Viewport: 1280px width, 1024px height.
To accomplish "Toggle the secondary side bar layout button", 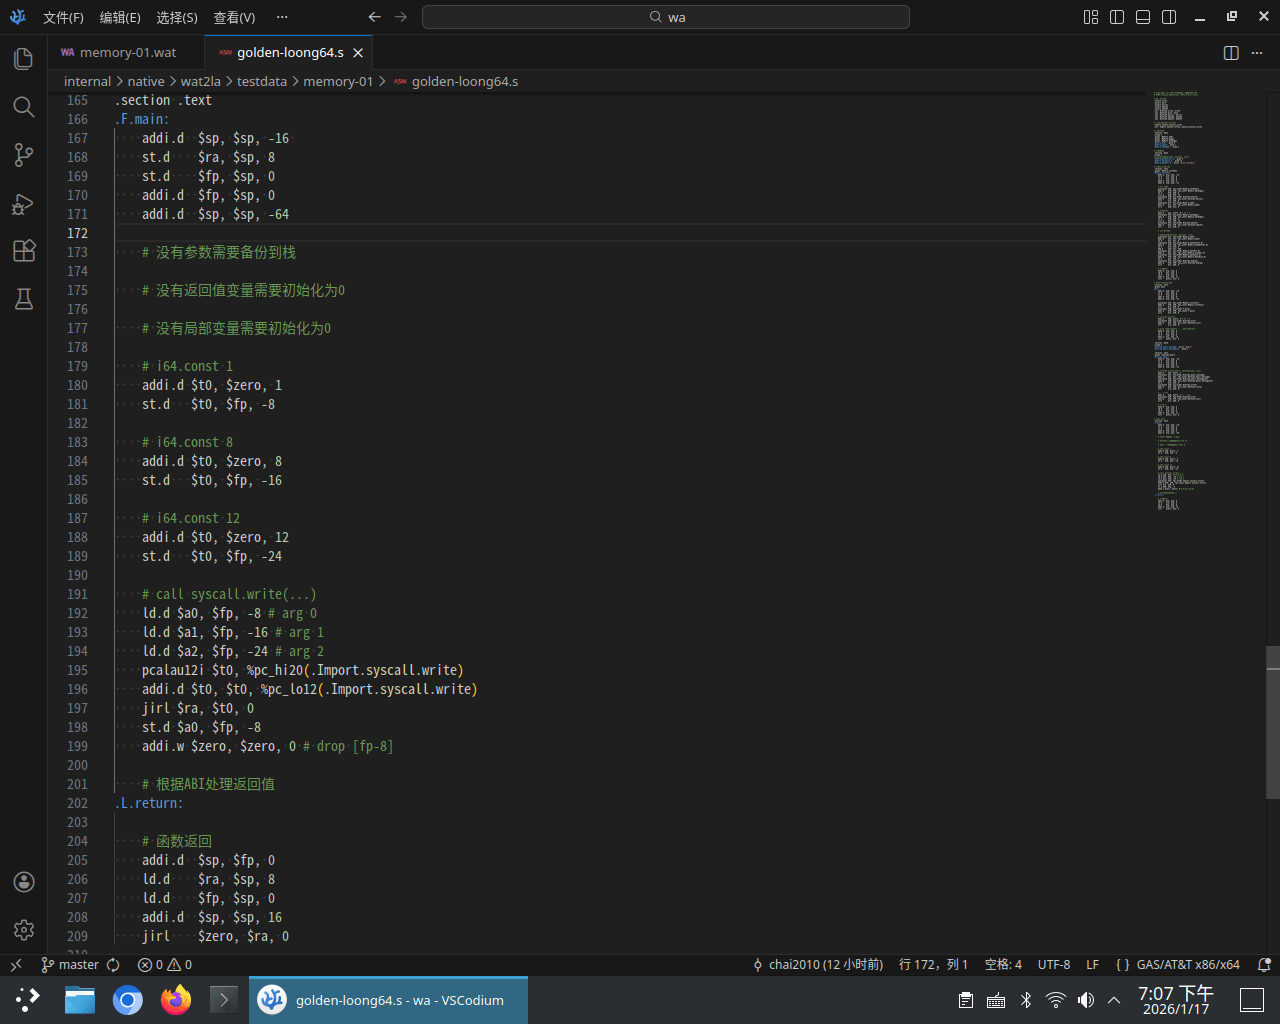I will tap(1169, 17).
